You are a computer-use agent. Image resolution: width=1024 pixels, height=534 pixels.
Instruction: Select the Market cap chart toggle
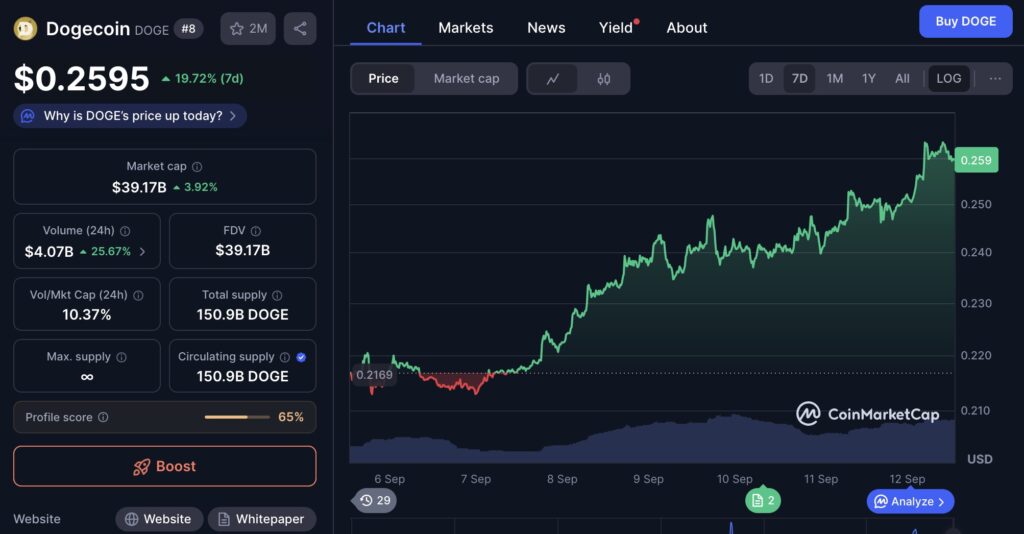coord(466,79)
